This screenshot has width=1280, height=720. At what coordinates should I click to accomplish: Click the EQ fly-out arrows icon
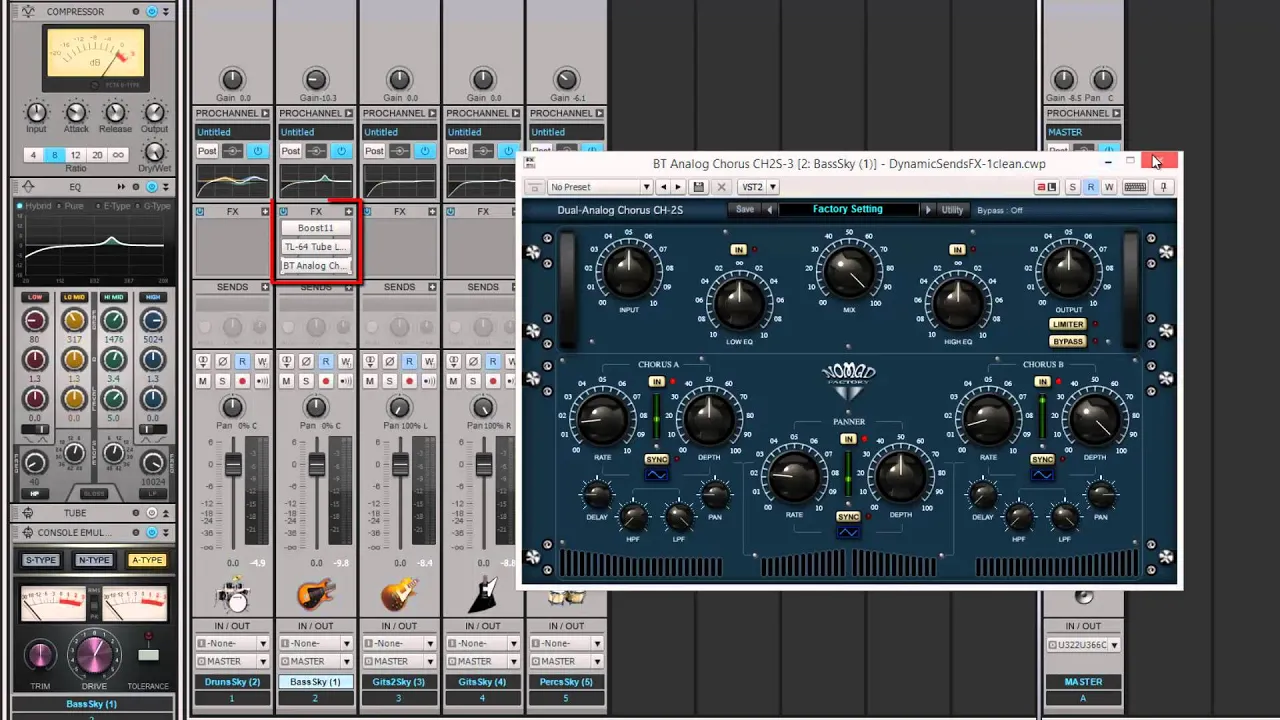point(122,187)
